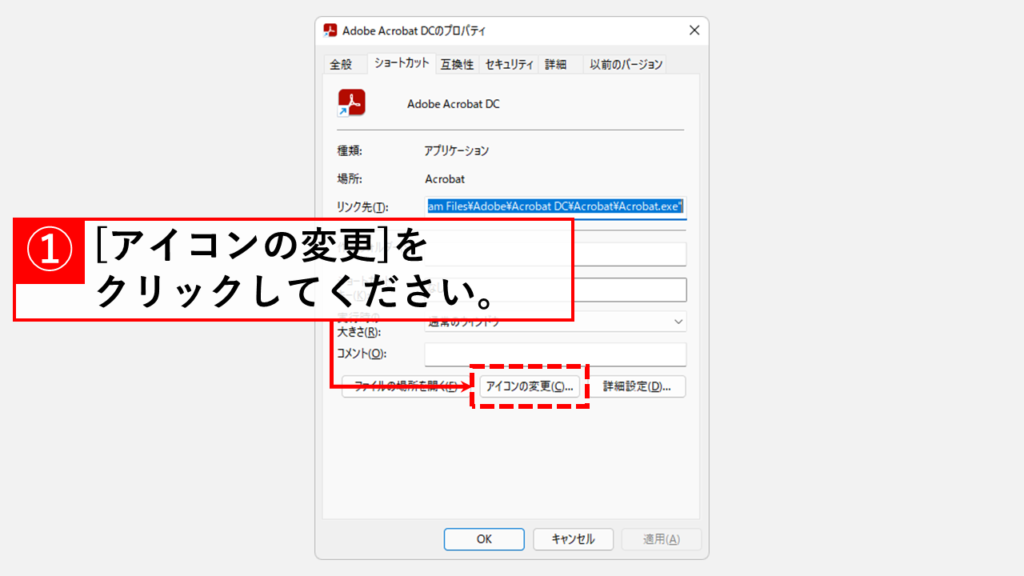Screen dimensions: 1024x576
Task: Switch to the 全般 tab
Action: point(341,64)
